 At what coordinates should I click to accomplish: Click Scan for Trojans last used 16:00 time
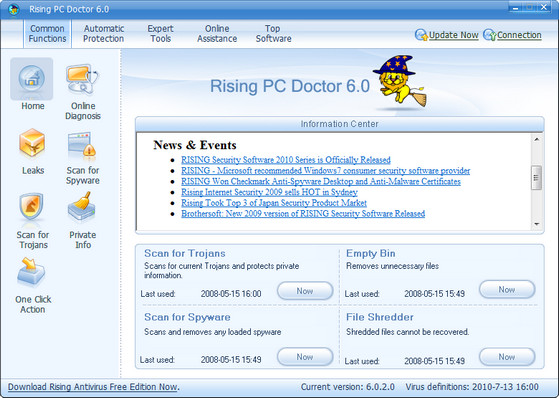231,294
